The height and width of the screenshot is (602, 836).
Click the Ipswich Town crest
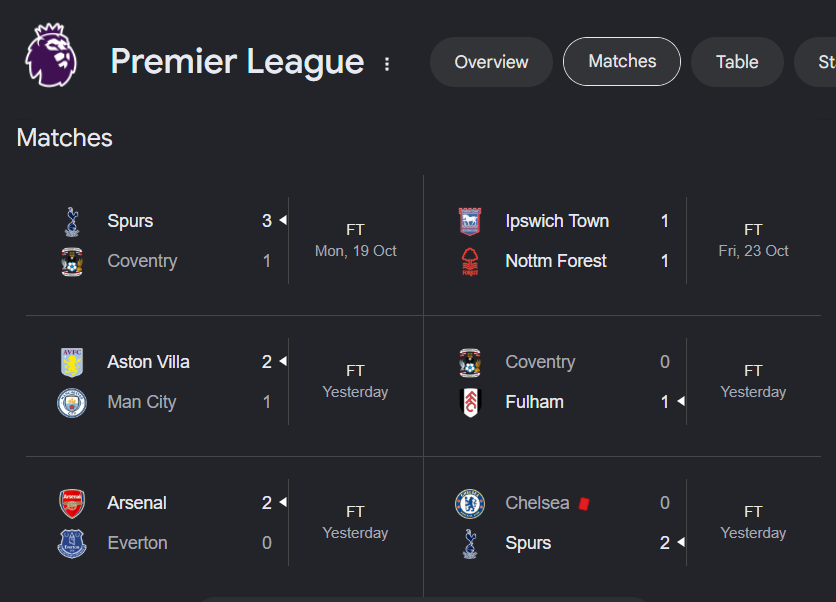click(x=470, y=221)
